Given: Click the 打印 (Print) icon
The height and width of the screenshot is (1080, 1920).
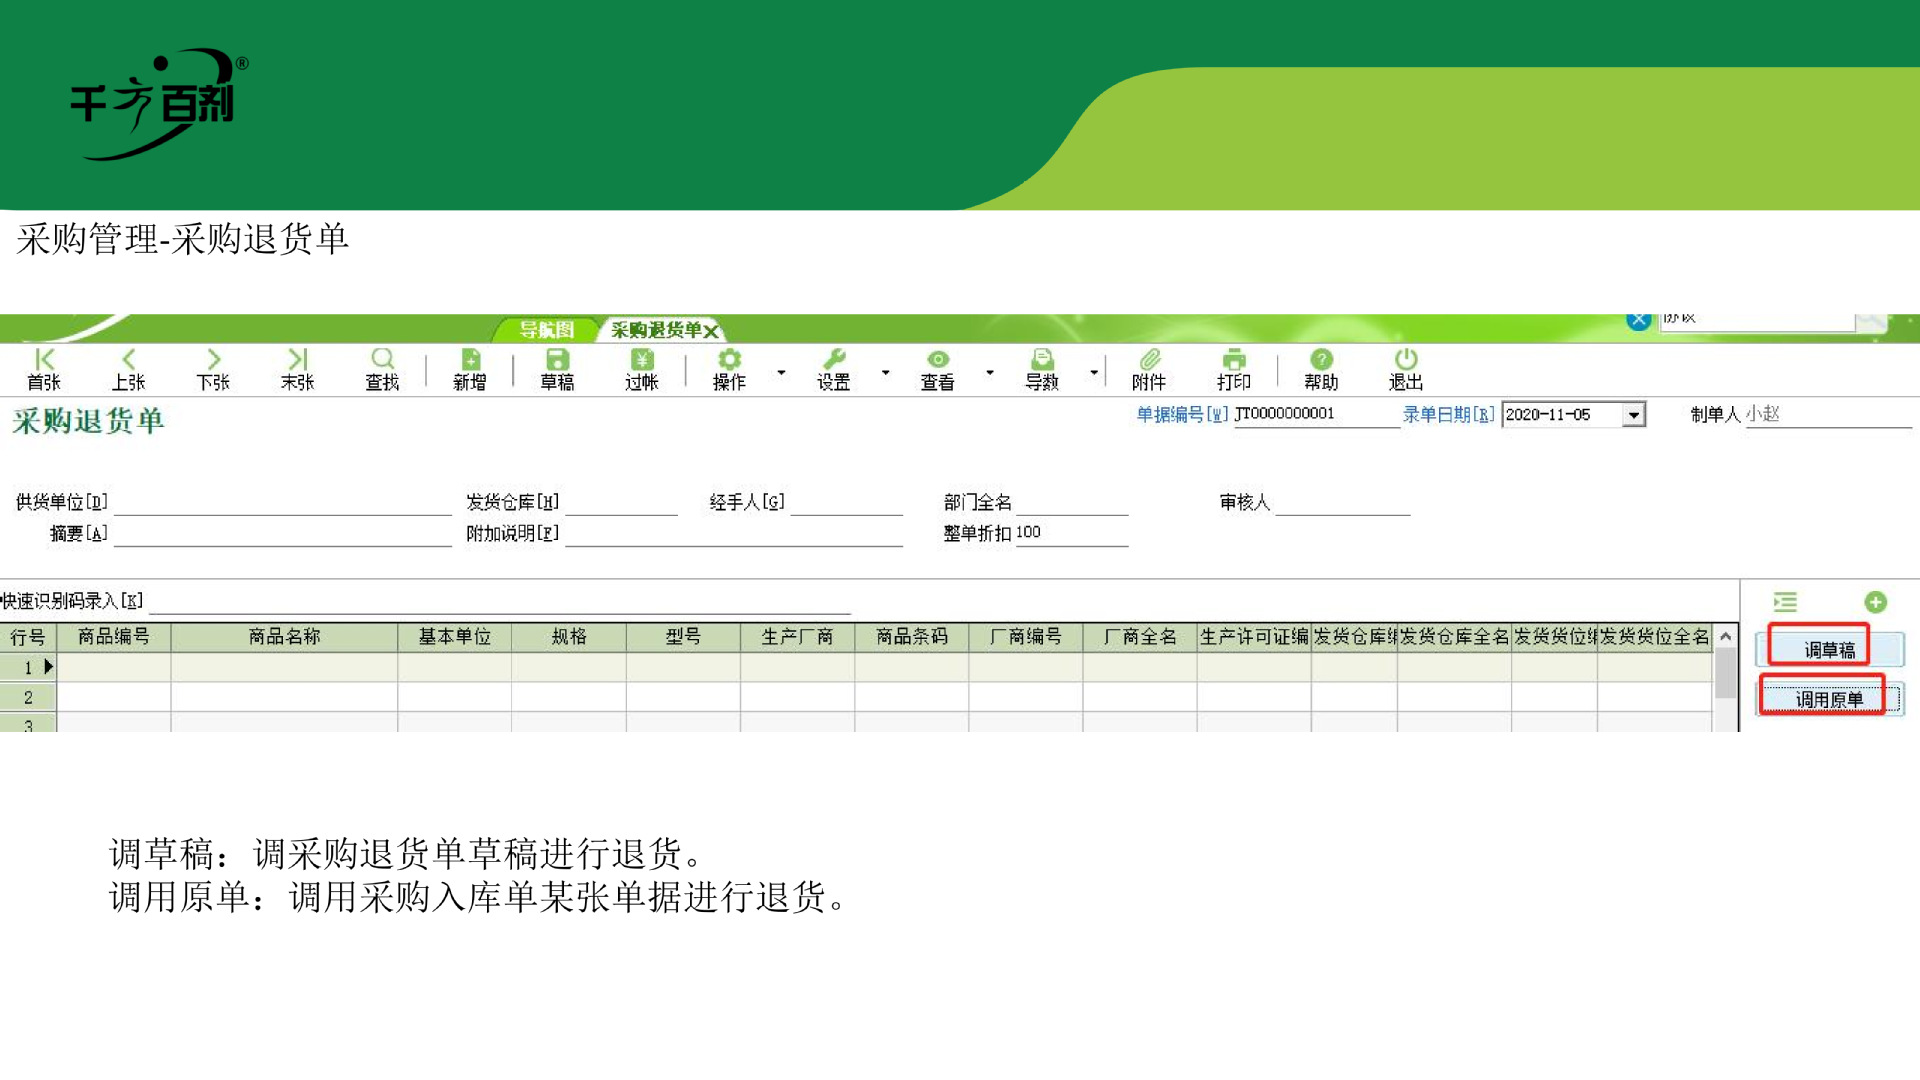Looking at the screenshot, I should [x=1235, y=368].
